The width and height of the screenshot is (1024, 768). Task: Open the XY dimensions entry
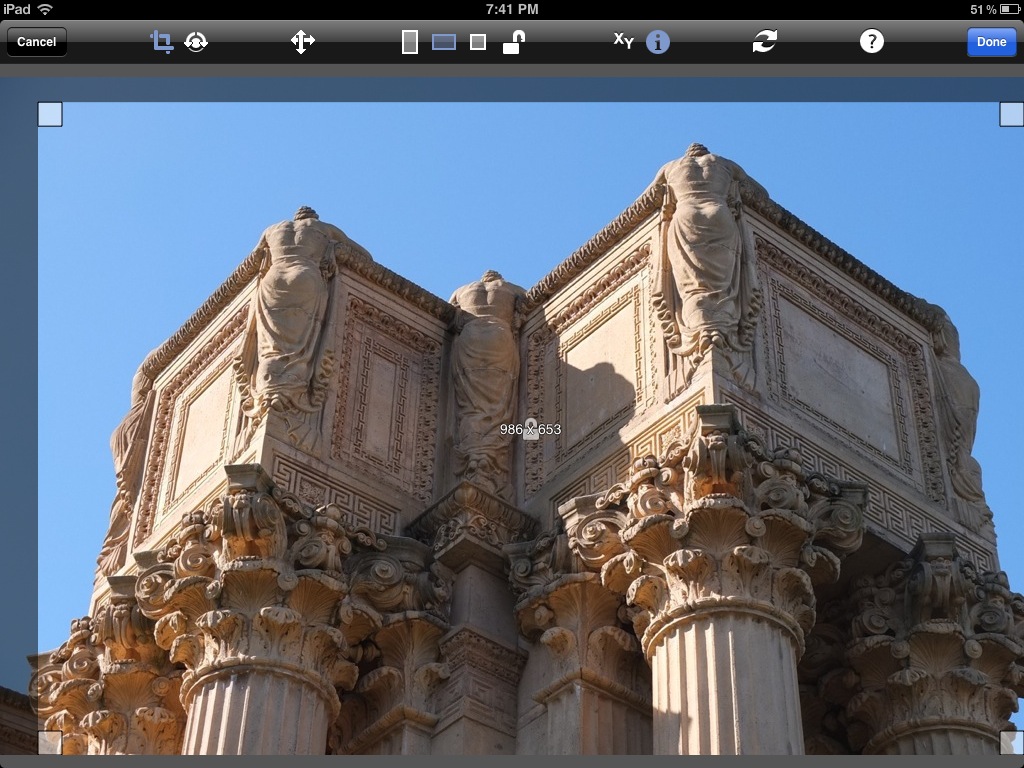click(623, 41)
